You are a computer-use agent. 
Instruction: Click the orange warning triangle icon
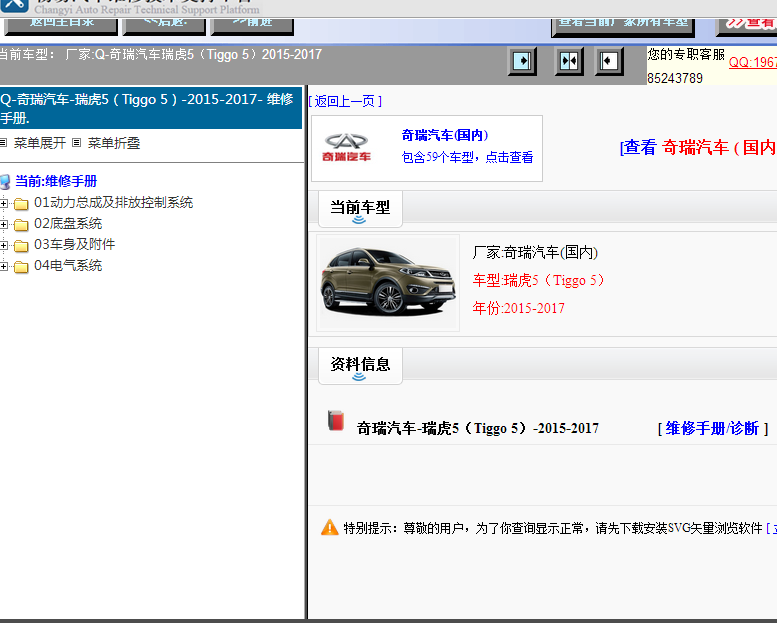coord(330,528)
